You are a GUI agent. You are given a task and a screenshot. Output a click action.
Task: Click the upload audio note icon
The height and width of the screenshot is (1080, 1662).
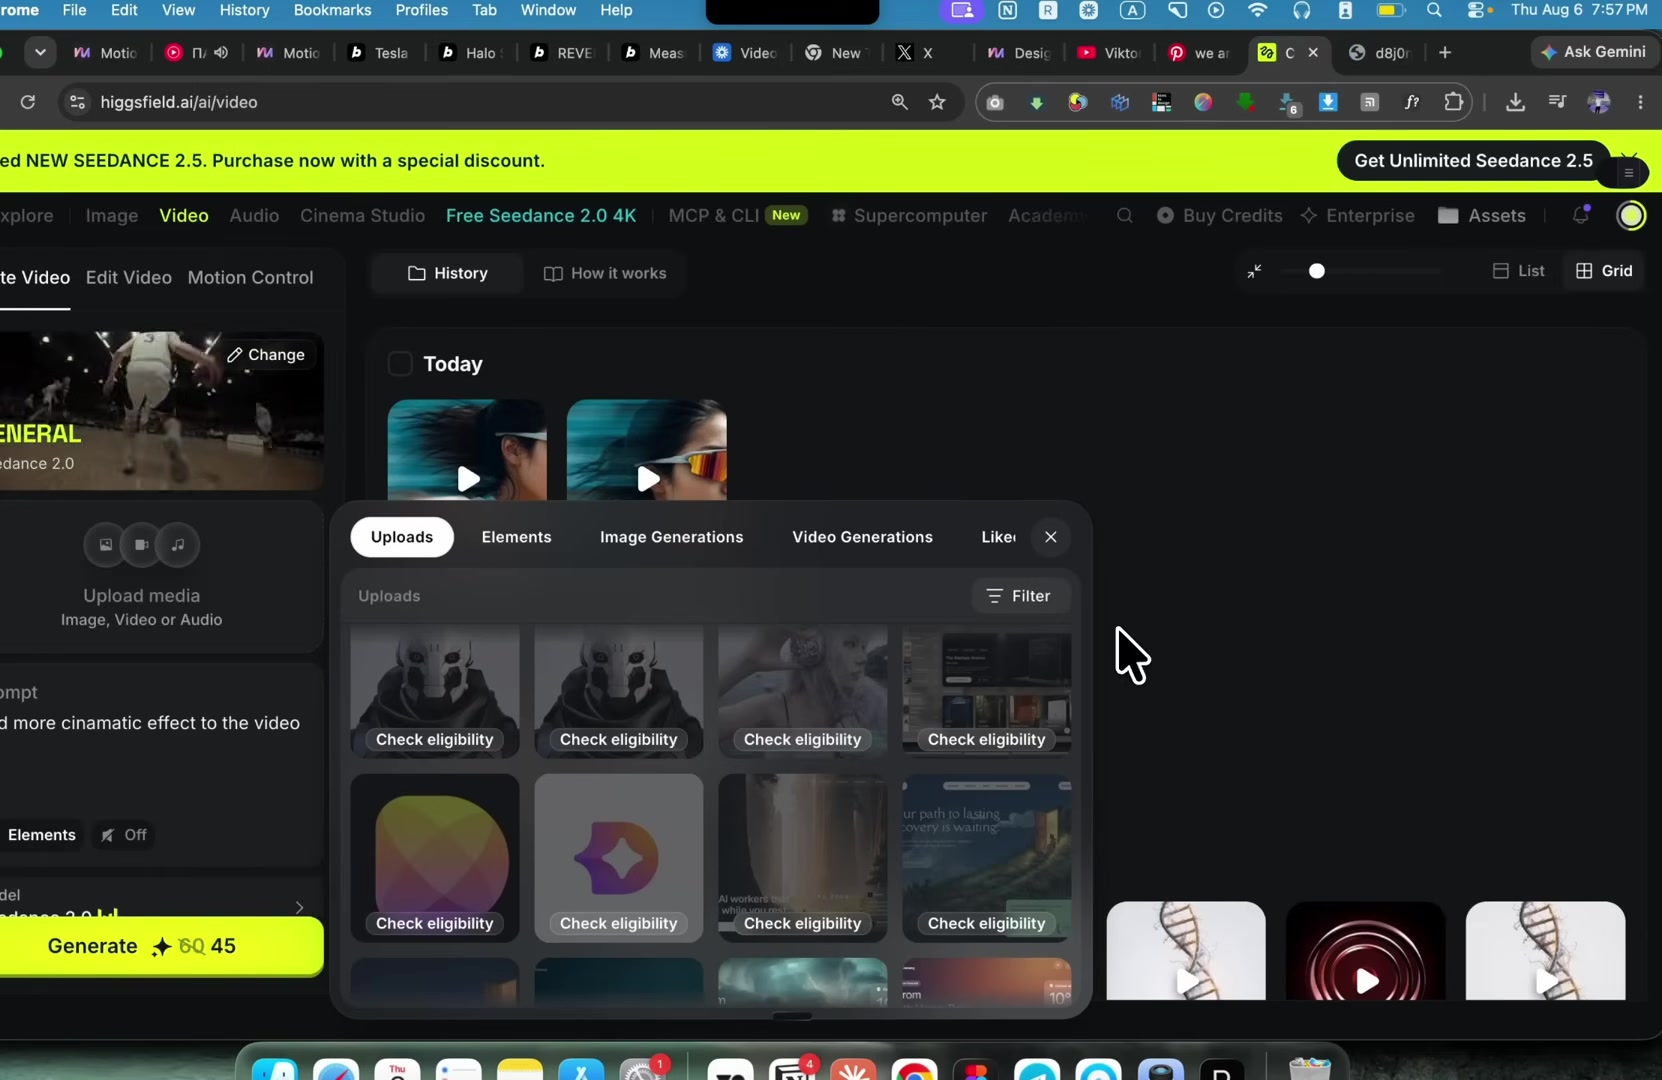[x=178, y=545]
